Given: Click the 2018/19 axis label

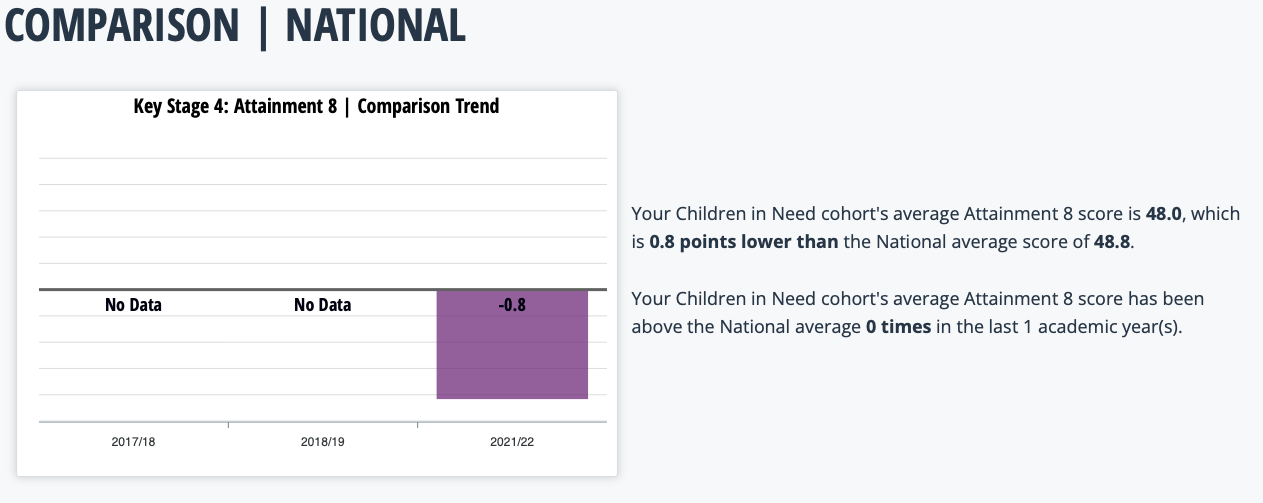Looking at the screenshot, I should pyautogui.click(x=322, y=441).
